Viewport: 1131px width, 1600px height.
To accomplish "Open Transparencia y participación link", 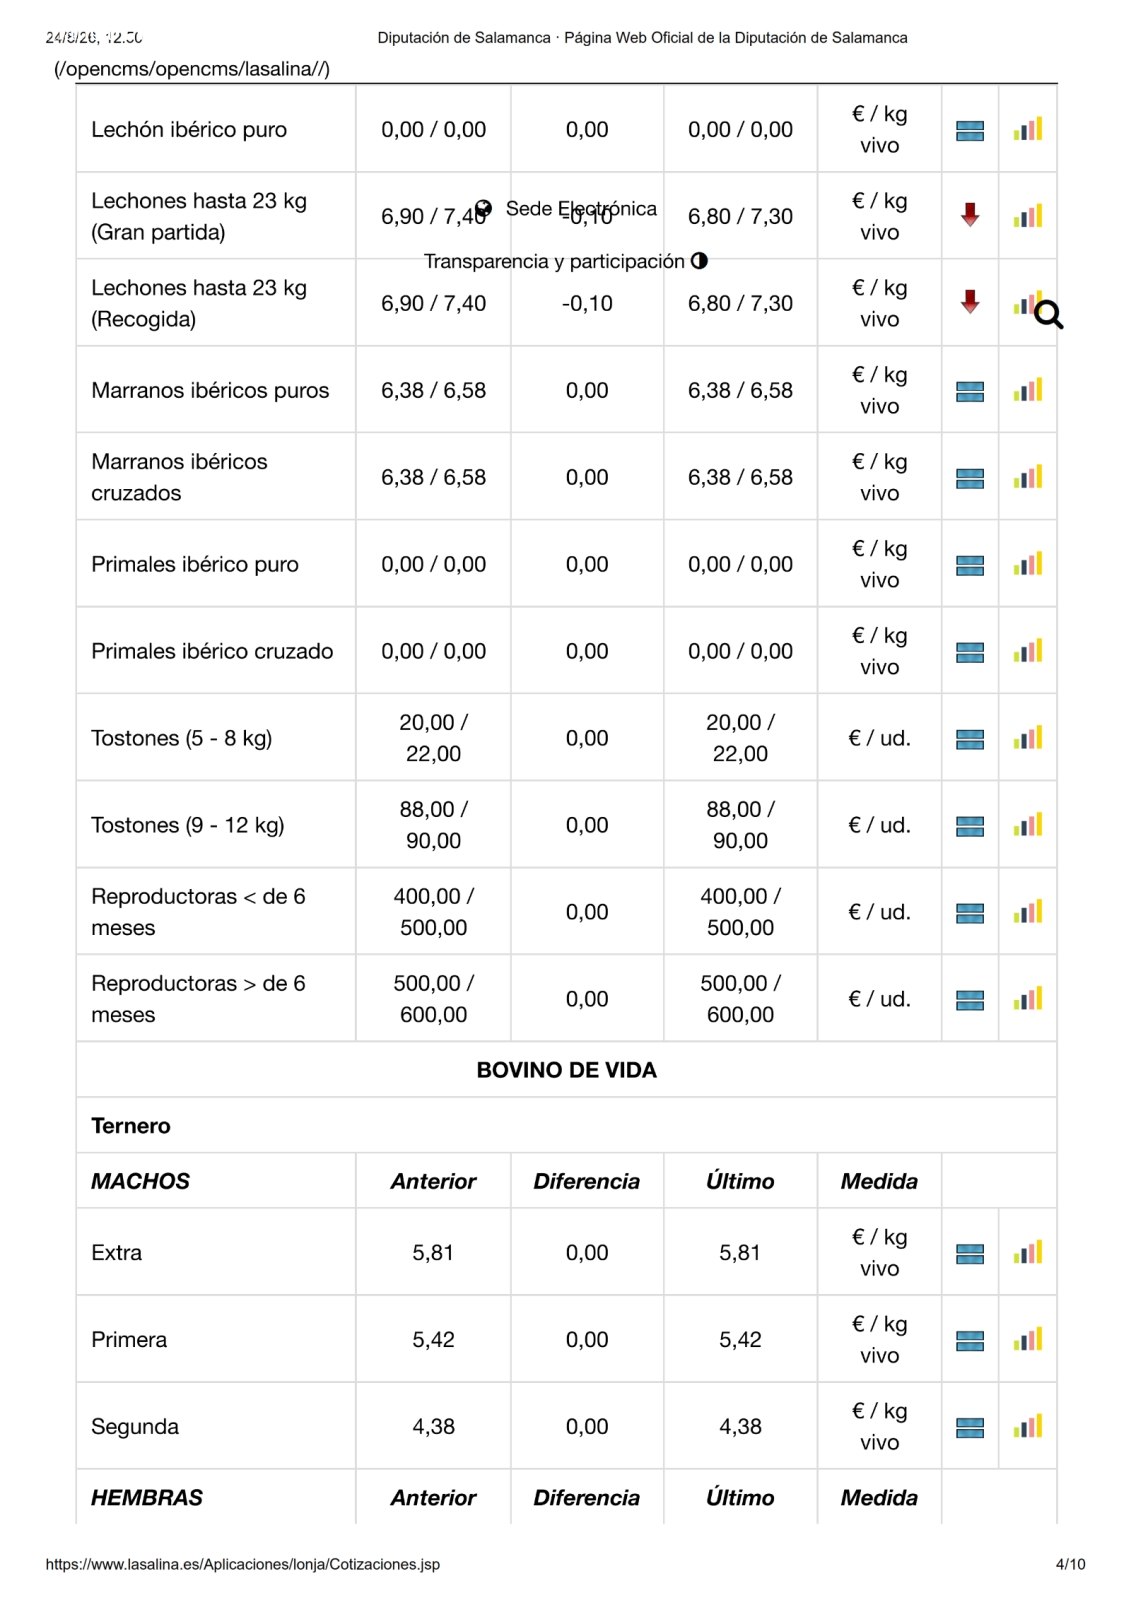I will [x=554, y=261].
